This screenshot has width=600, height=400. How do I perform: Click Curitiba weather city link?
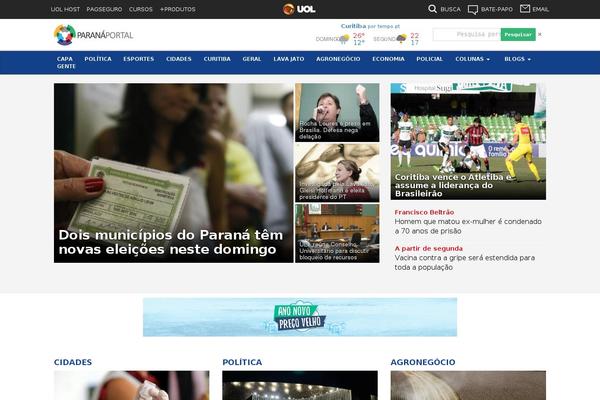click(x=353, y=26)
